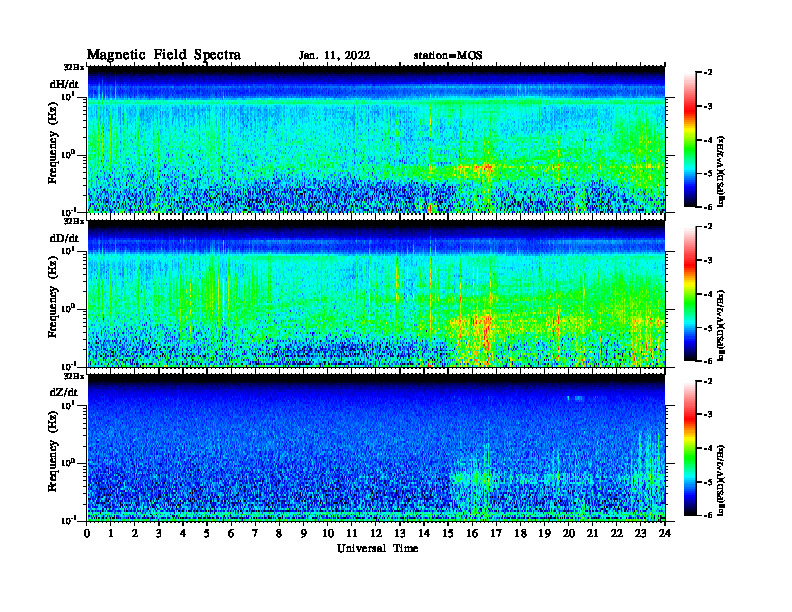Click the "18" hour tick label on time axis
This screenshot has width=792, height=612.
[x=520, y=533]
